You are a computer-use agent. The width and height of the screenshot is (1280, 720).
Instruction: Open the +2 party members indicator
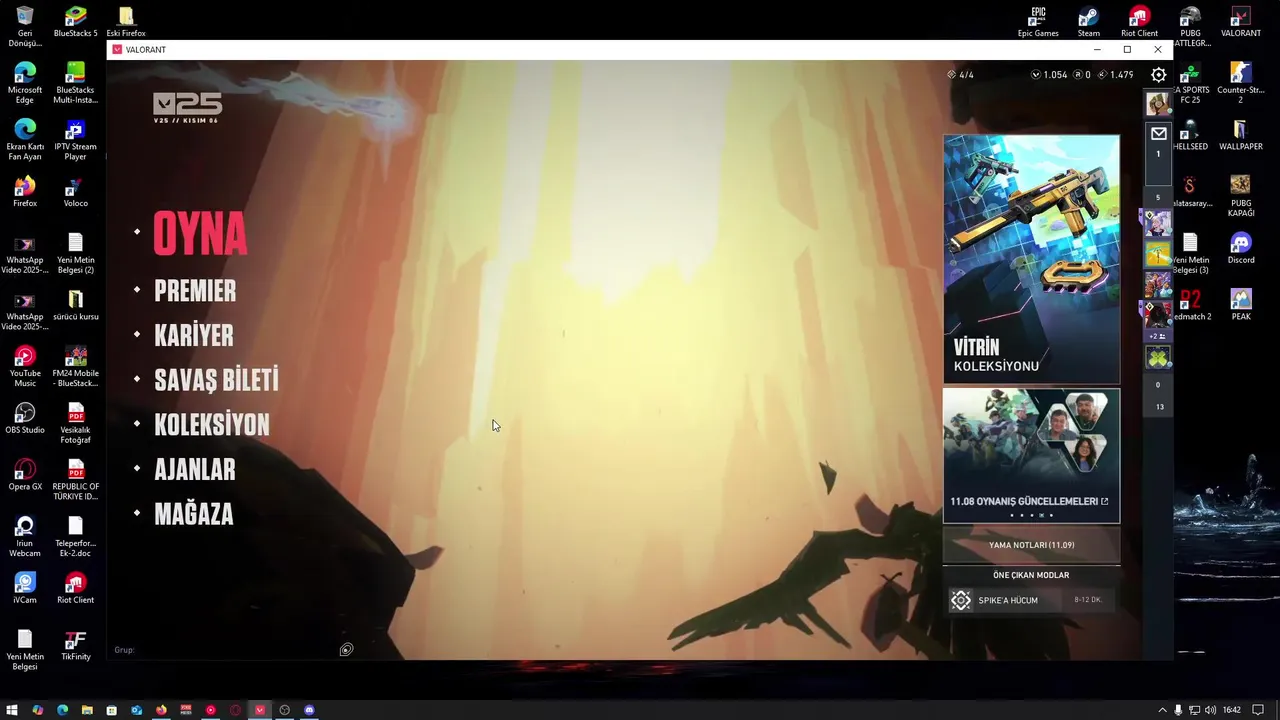1158,337
